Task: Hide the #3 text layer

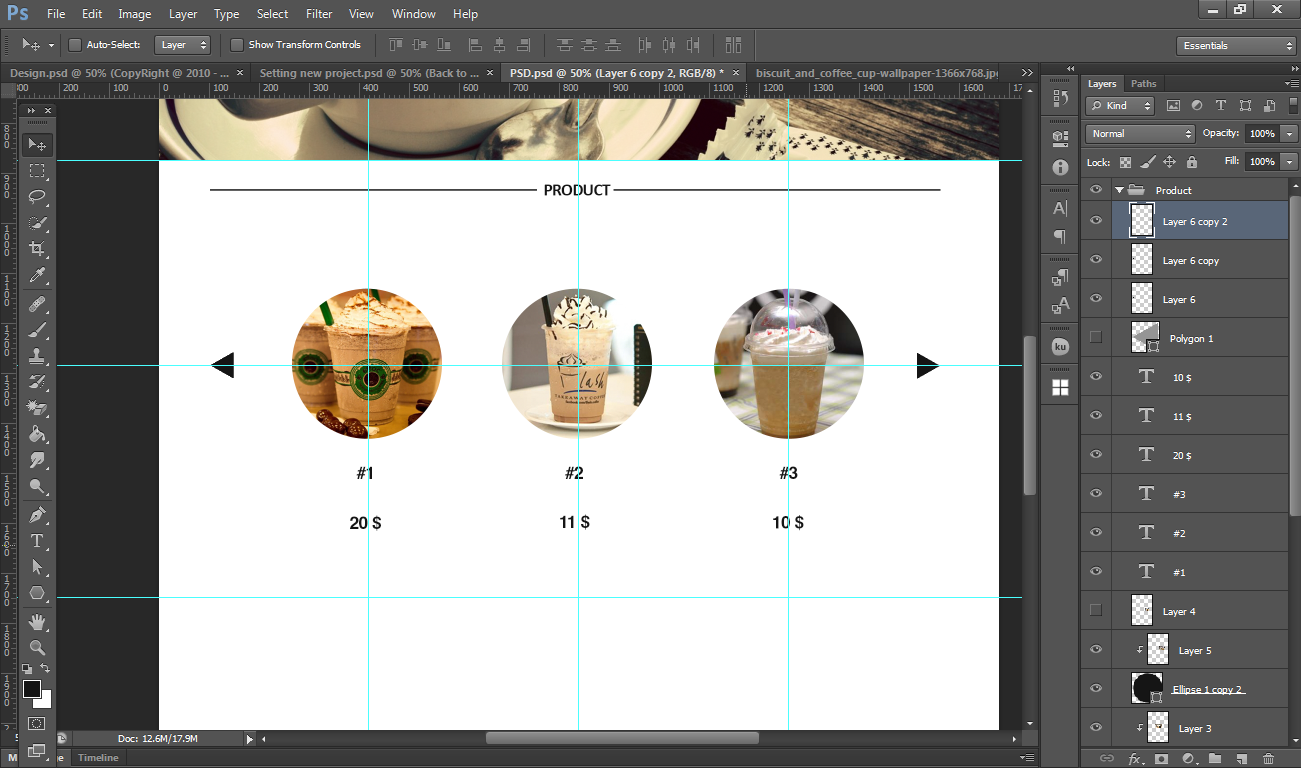Action: [x=1096, y=494]
